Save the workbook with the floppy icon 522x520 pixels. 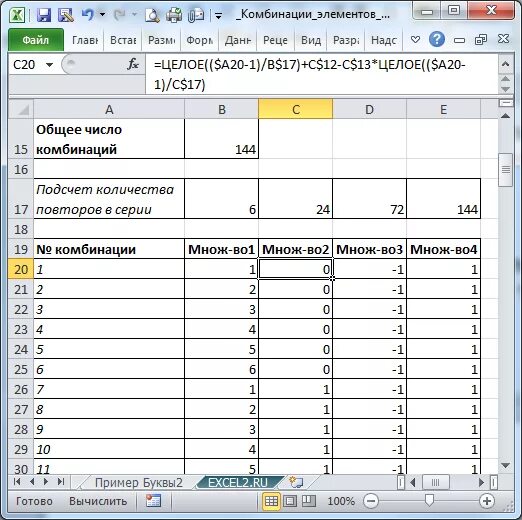44,15
